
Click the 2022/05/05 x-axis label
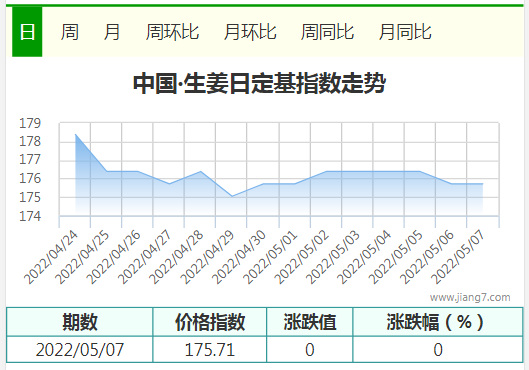(395, 257)
